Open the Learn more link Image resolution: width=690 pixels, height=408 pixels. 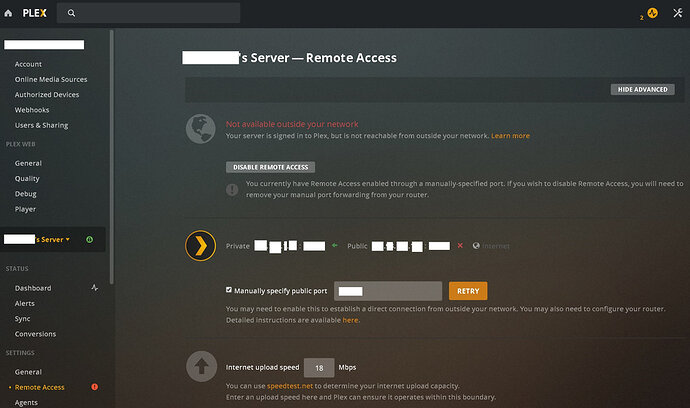coord(510,136)
